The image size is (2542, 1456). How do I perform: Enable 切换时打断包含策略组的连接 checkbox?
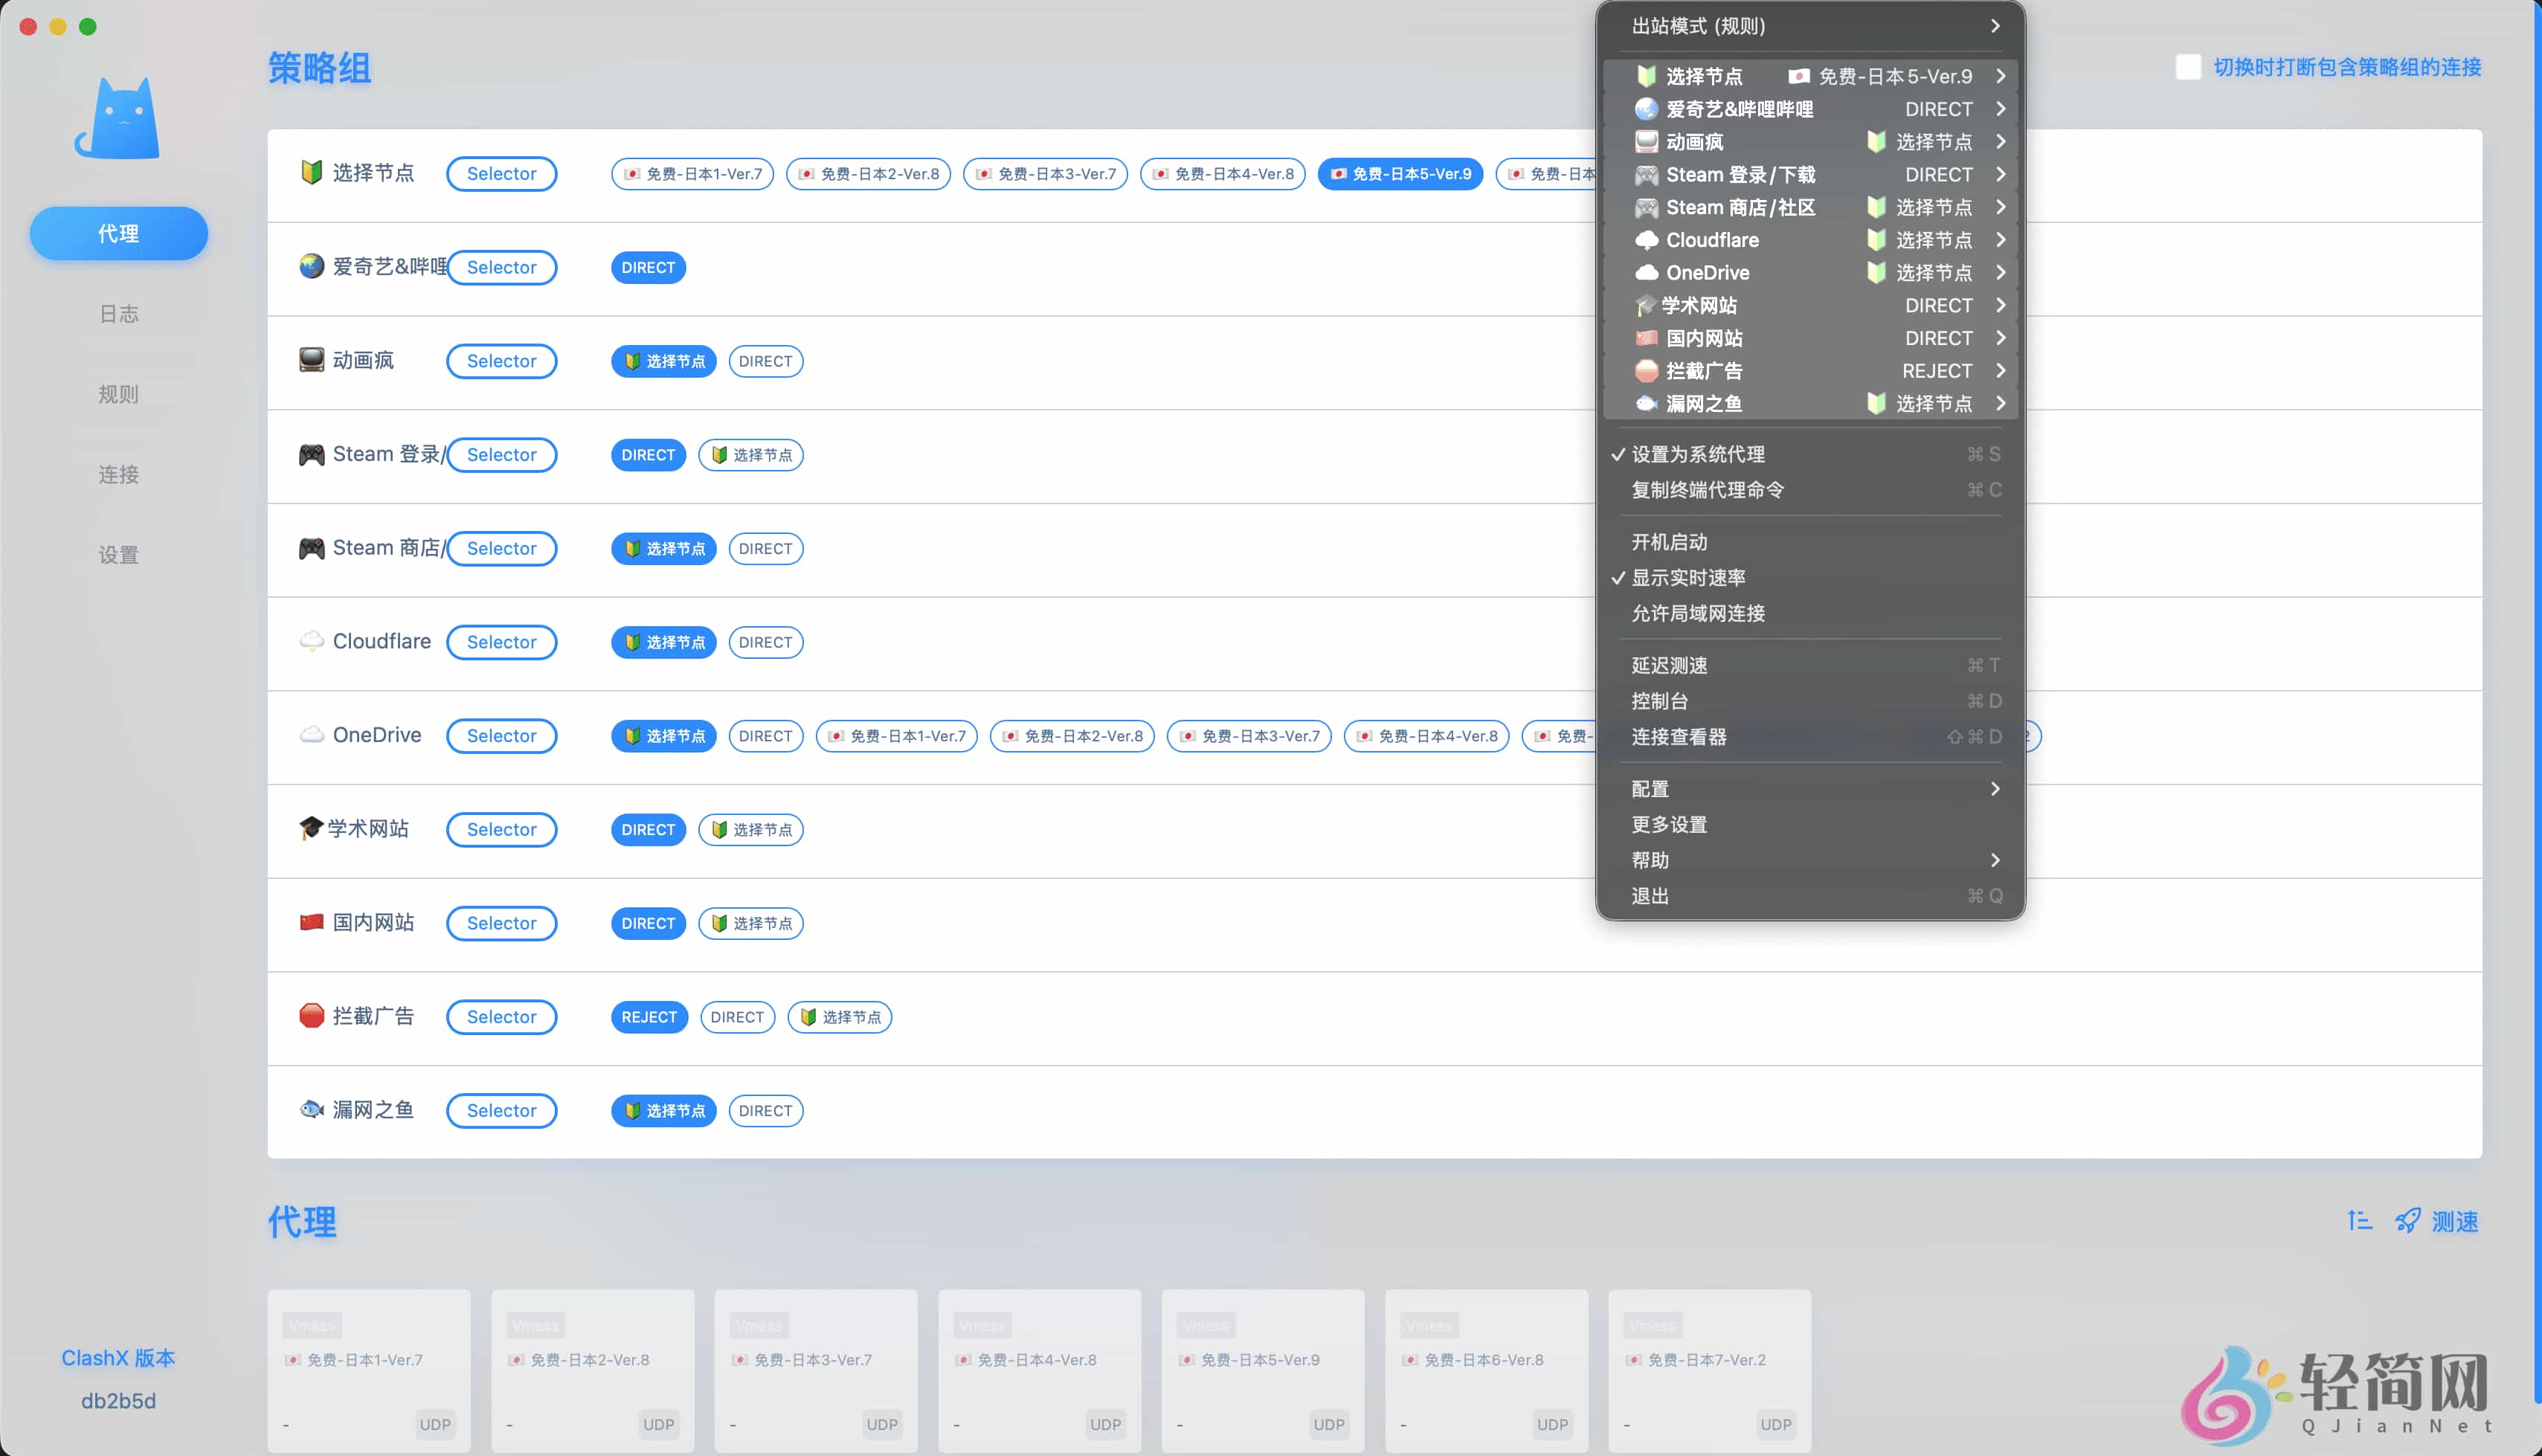2188,67
